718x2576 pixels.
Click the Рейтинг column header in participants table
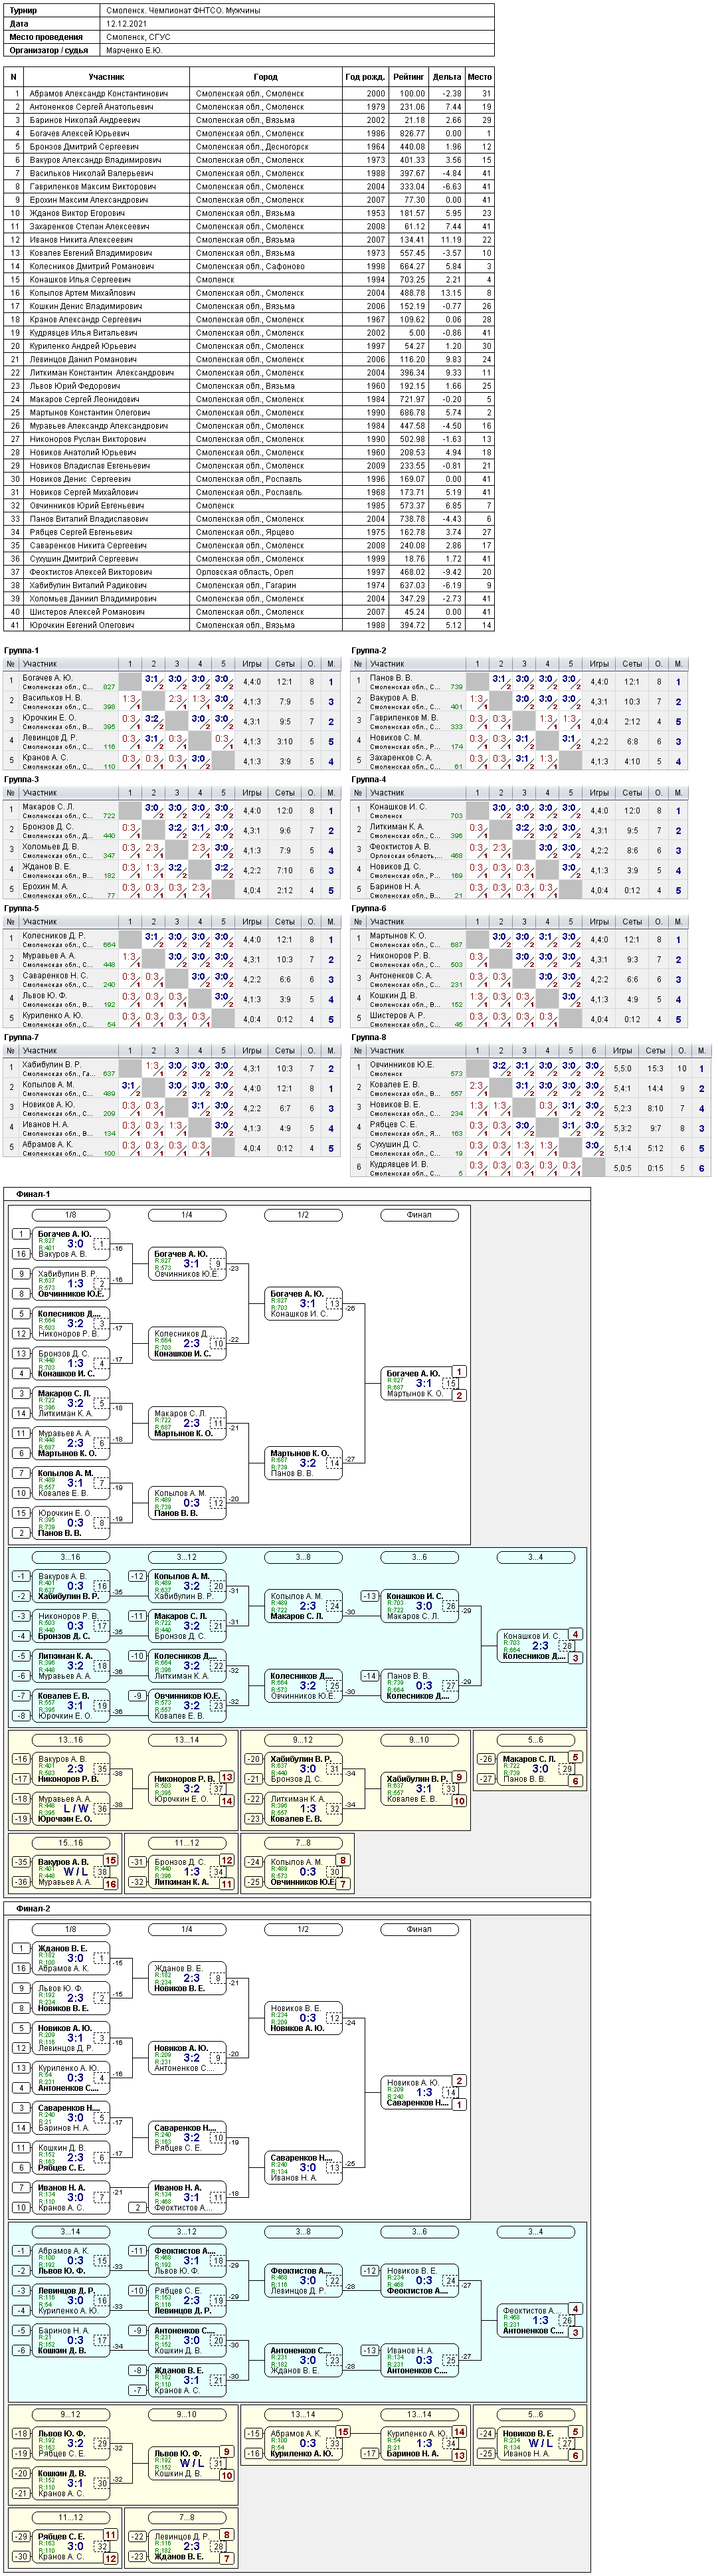click(408, 76)
